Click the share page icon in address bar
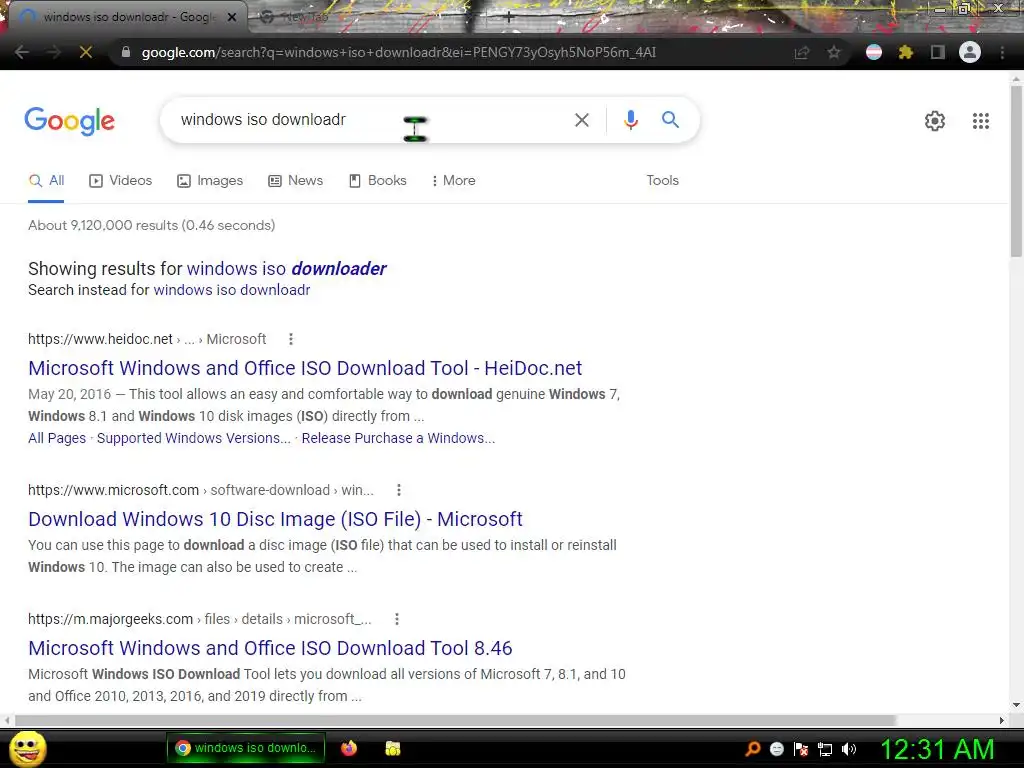This screenshot has height=768, width=1024. [802, 52]
